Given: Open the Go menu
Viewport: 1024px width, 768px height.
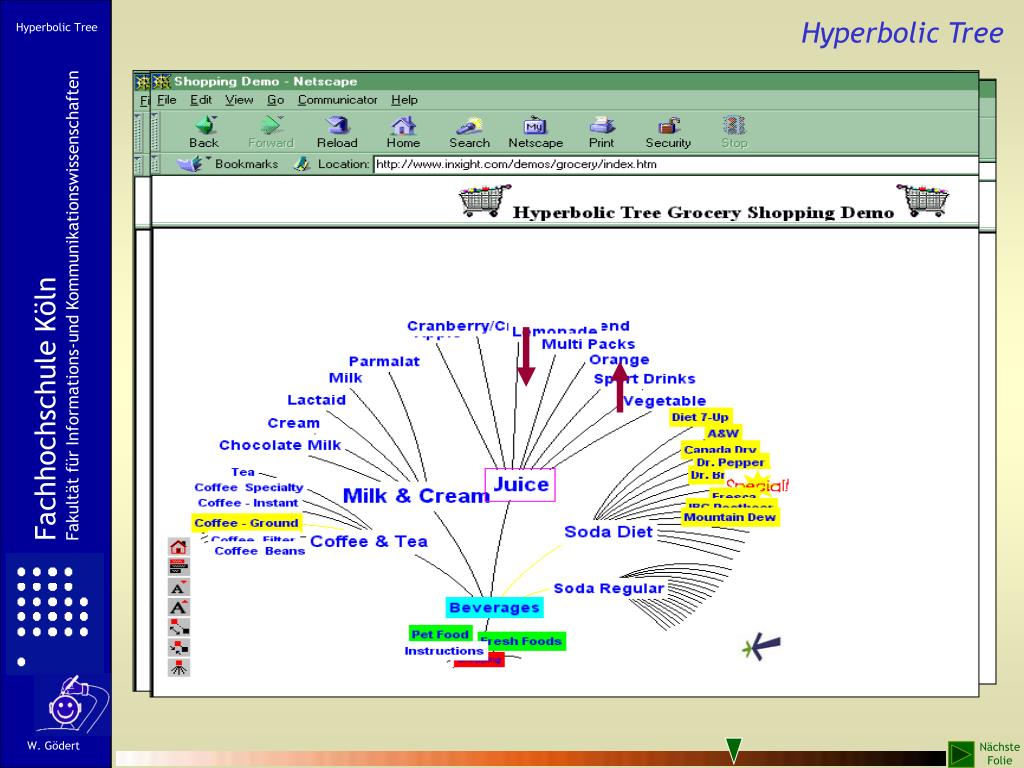Looking at the screenshot, I should click(x=276, y=100).
